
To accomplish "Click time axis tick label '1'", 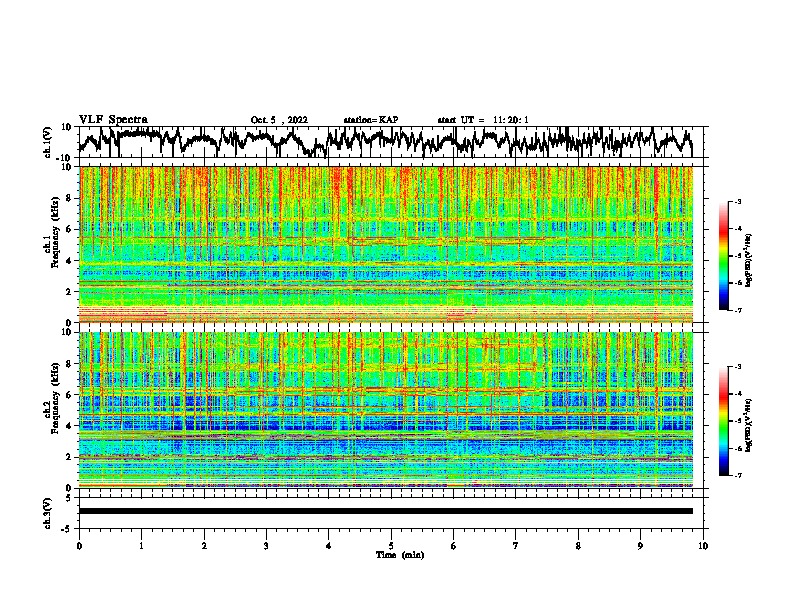I will (141, 546).
